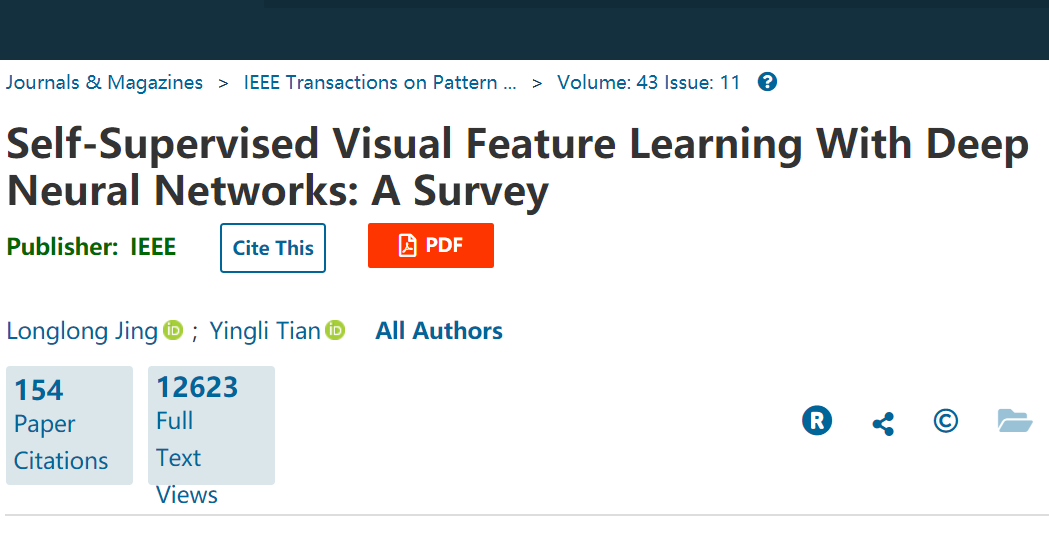Go to Journals & Magazines breadcrumb
This screenshot has width=1049, height=542.
(104, 82)
